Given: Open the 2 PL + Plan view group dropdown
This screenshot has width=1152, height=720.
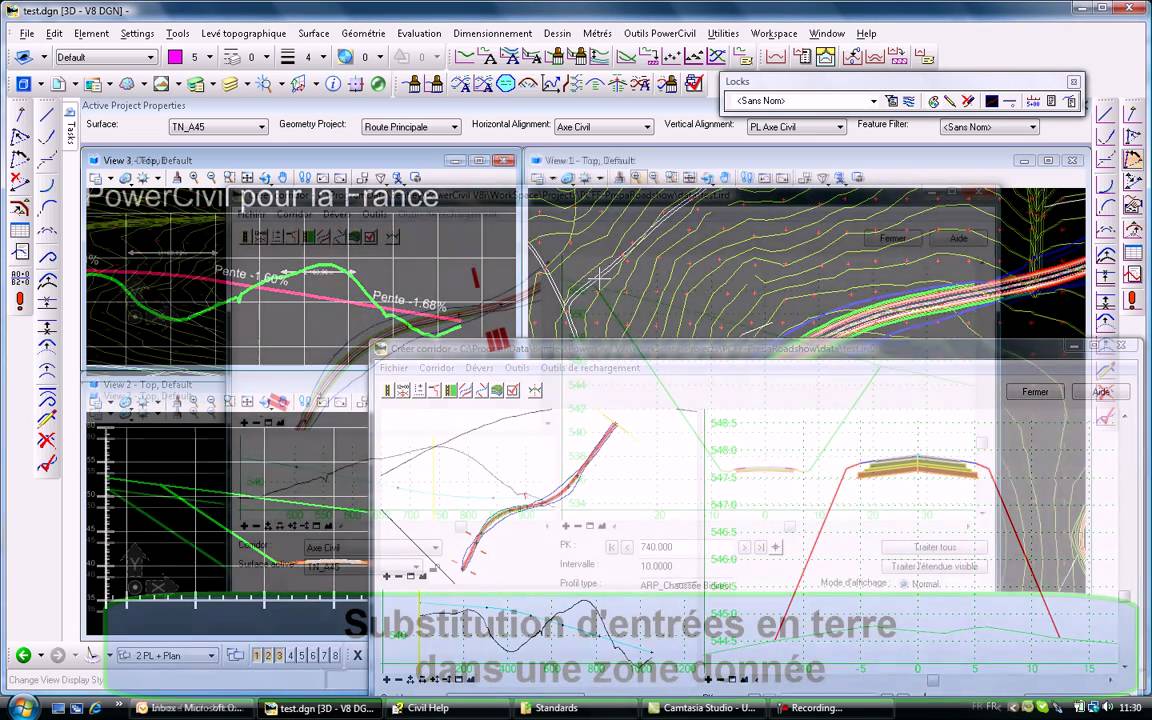Looking at the screenshot, I should 168,655.
